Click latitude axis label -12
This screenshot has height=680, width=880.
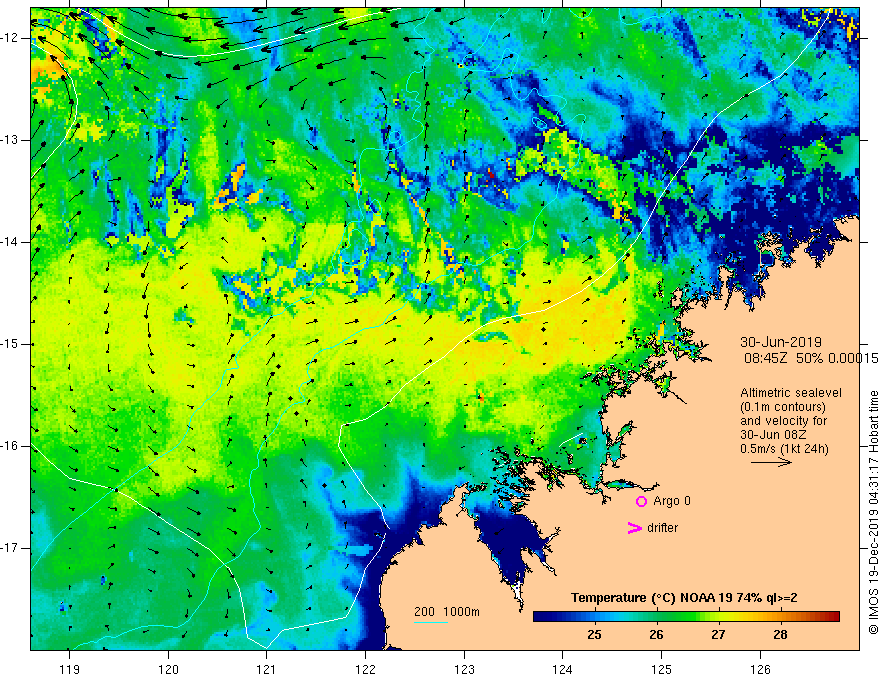click(x=10, y=38)
